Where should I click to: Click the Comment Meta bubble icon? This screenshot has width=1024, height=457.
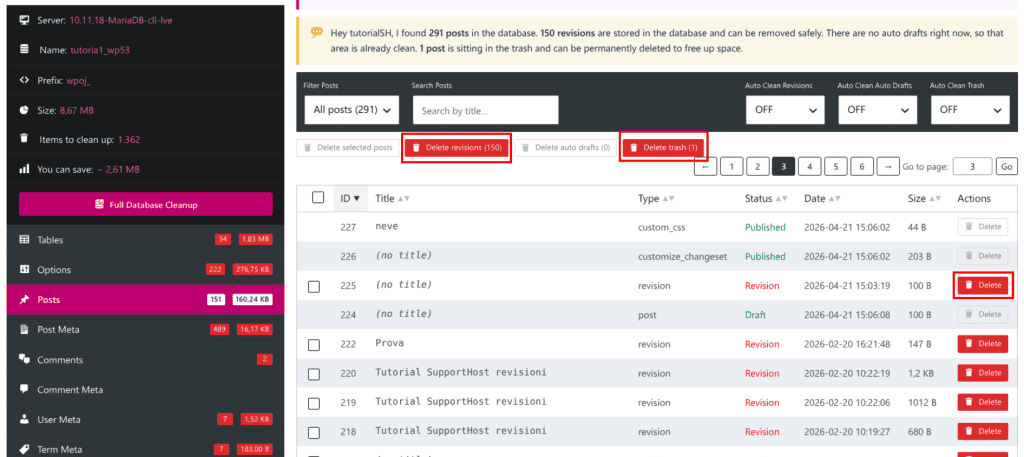(x=24, y=389)
